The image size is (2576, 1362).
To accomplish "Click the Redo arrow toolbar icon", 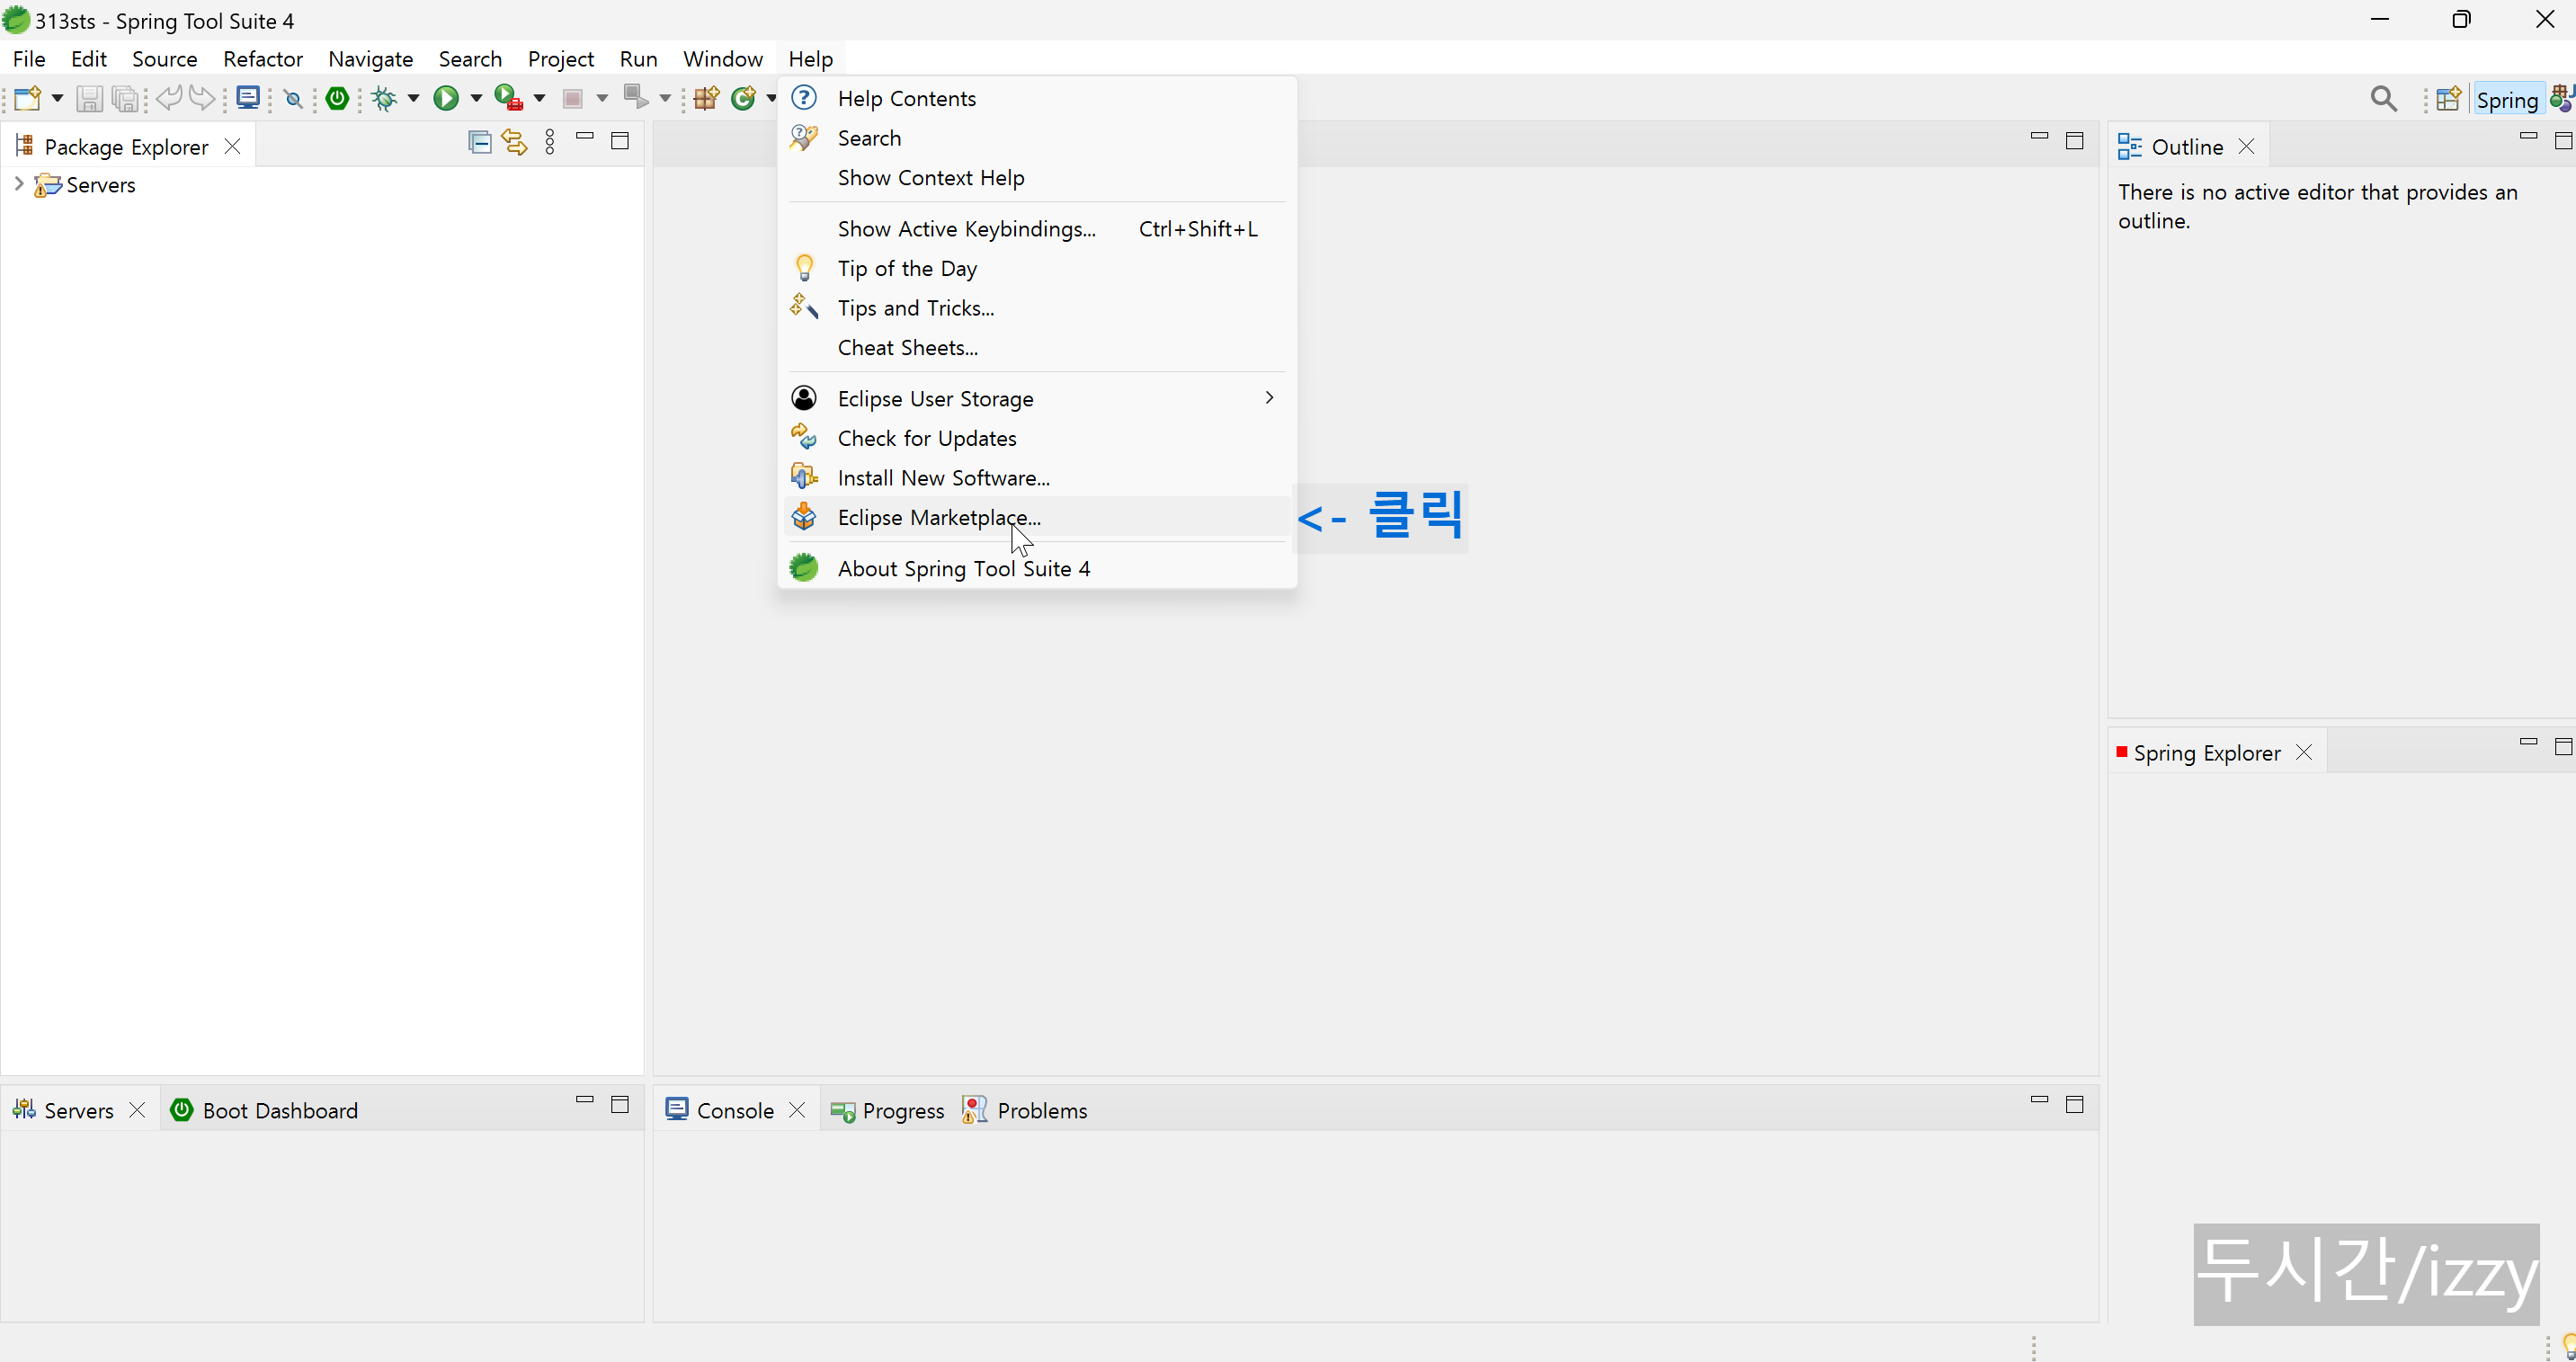I will click(203, 97).
